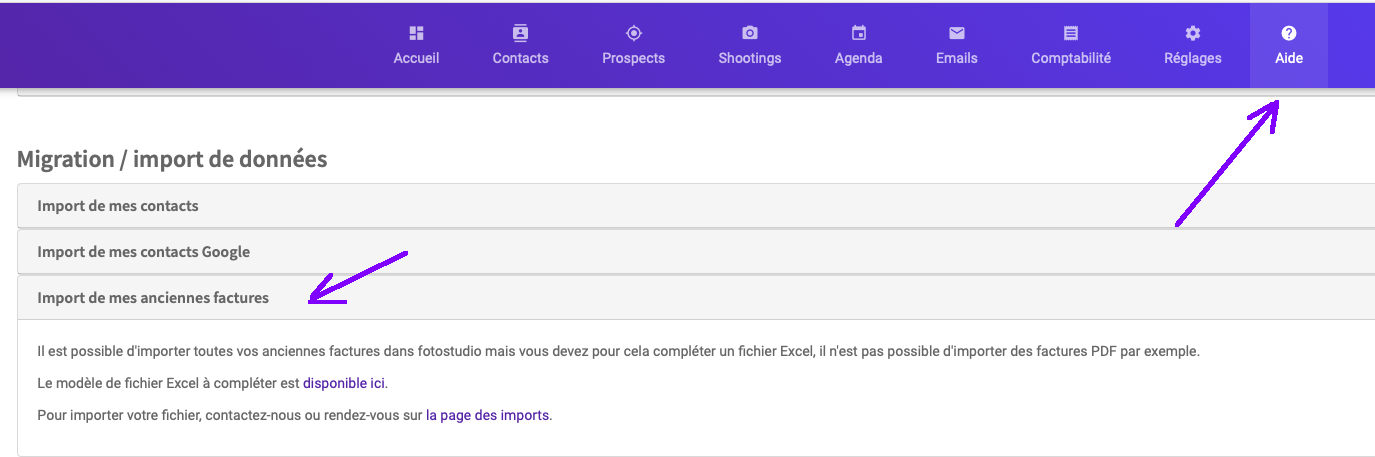Go to the Prospects menu label
This screenshot has width=1375, height=457.
(633, 58)
